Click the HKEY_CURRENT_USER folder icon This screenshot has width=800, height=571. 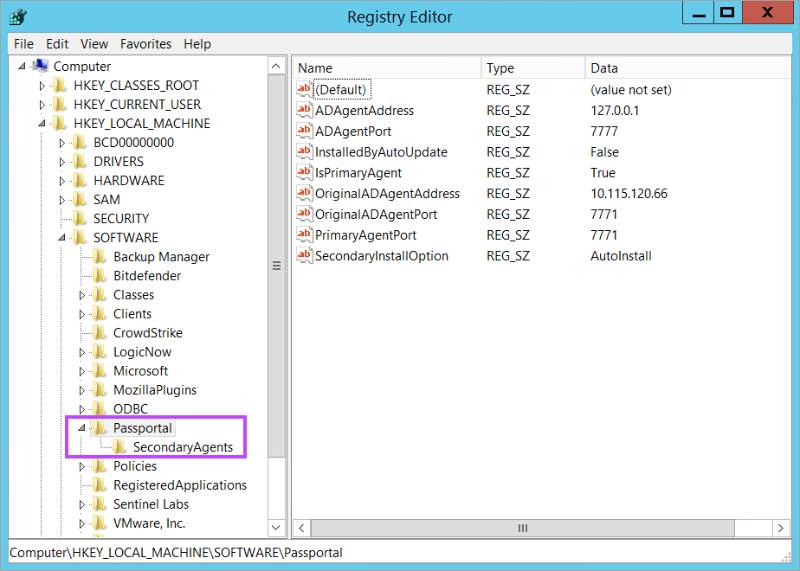pyautogui.click(x=60, y=104)
